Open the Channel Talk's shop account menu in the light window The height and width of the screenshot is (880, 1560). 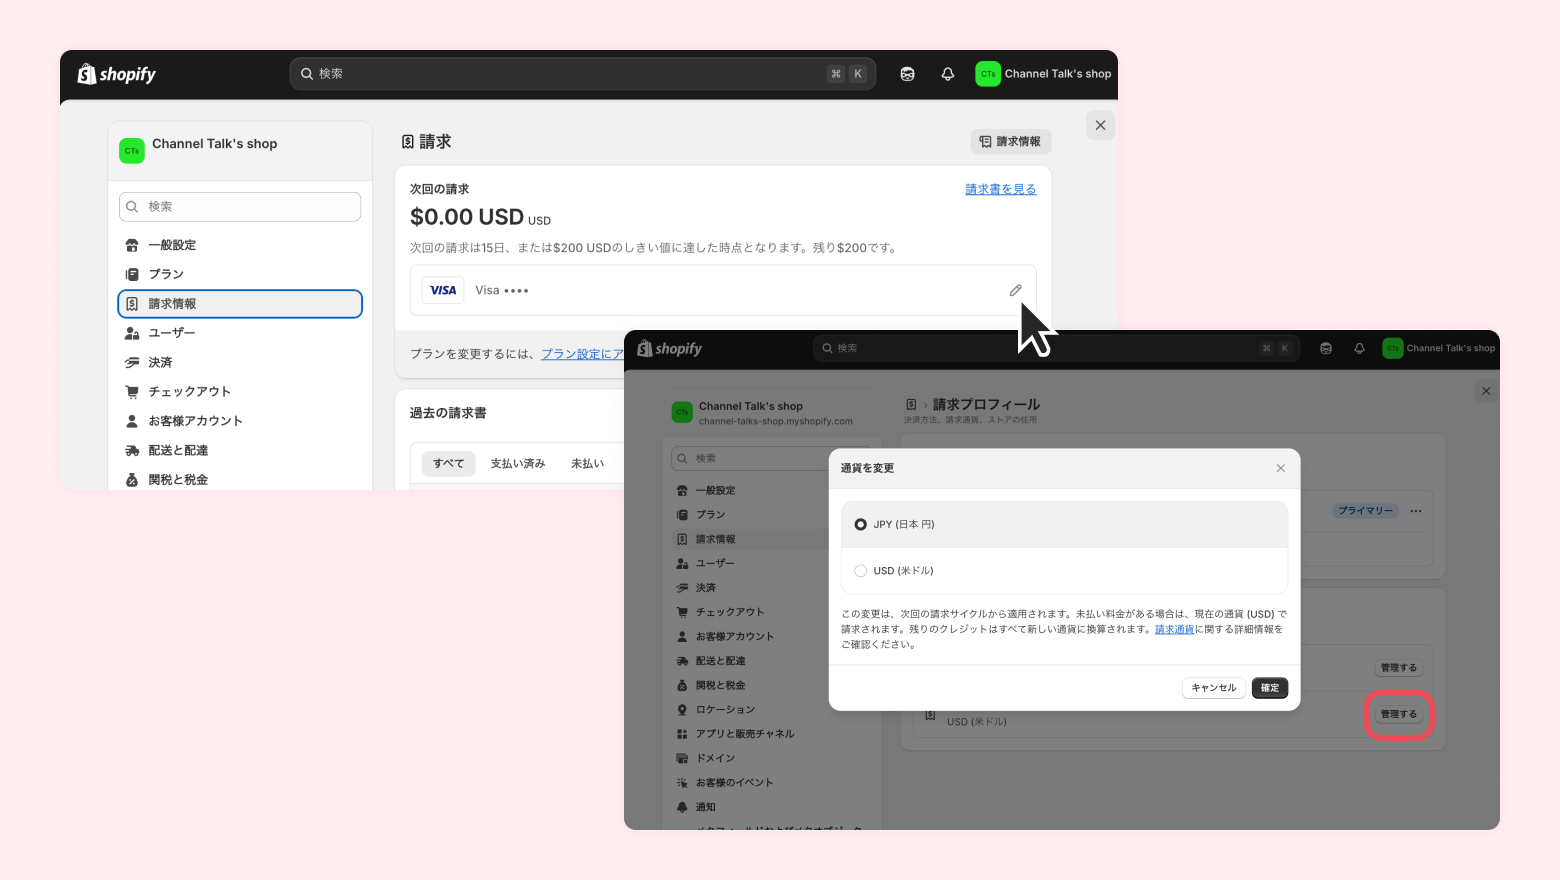coord(1044,74)
